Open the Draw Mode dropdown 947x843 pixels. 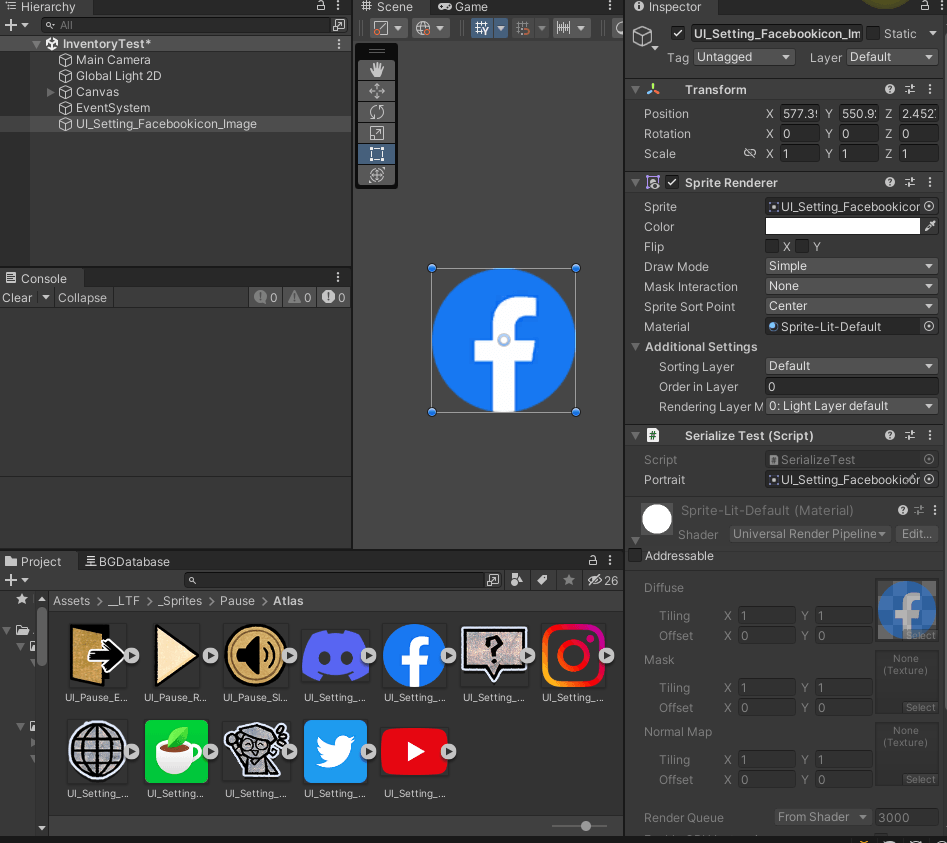pos(851,266)
